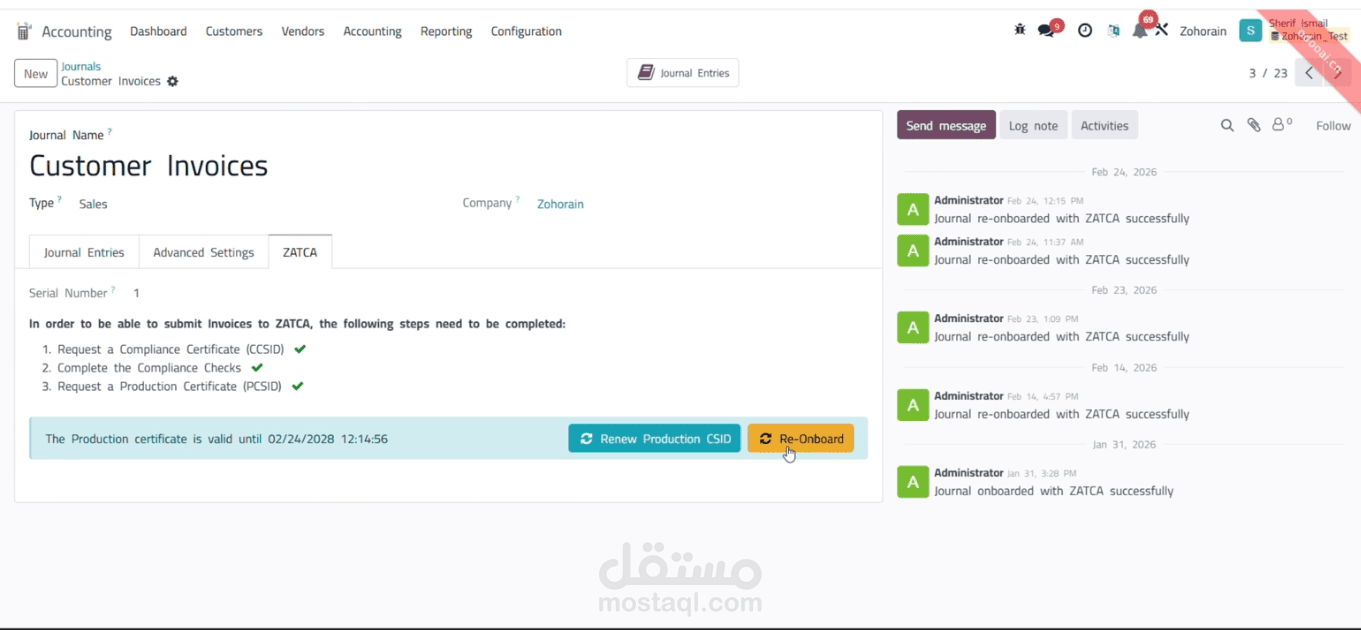1361x630 pixels.
Task: Click Log note in the chatter
Action: tap(1033, 125)
